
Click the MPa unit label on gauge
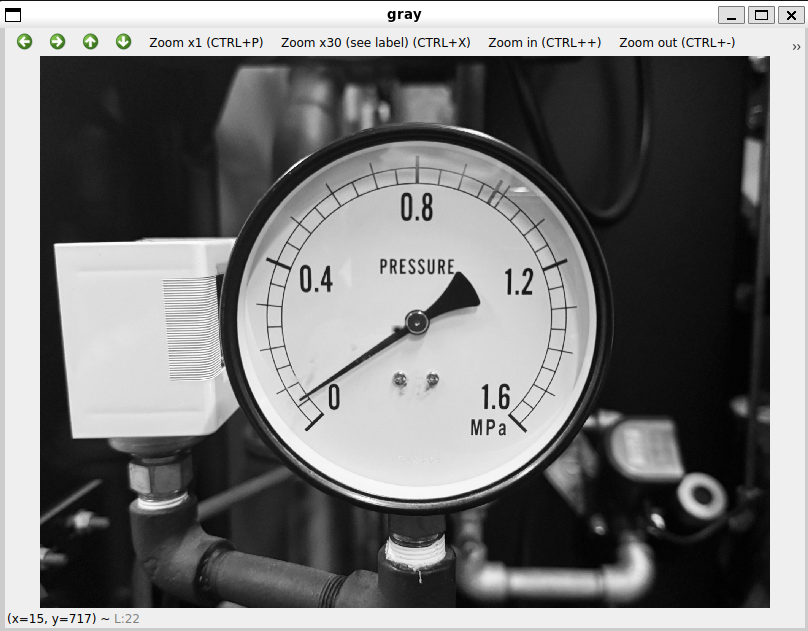tap(489, 427)
